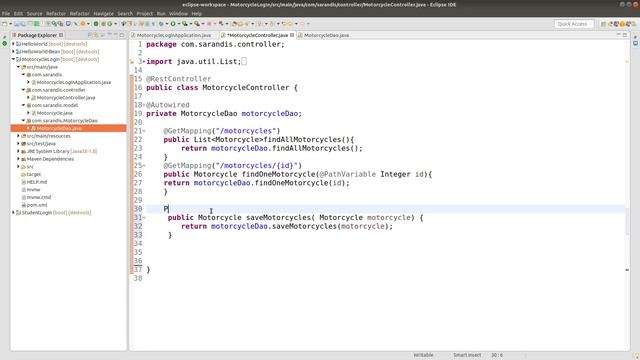640x360 pixels.
Task: Click cursor position '30 : 6' in status bar
Action: [x=497, y=355]
